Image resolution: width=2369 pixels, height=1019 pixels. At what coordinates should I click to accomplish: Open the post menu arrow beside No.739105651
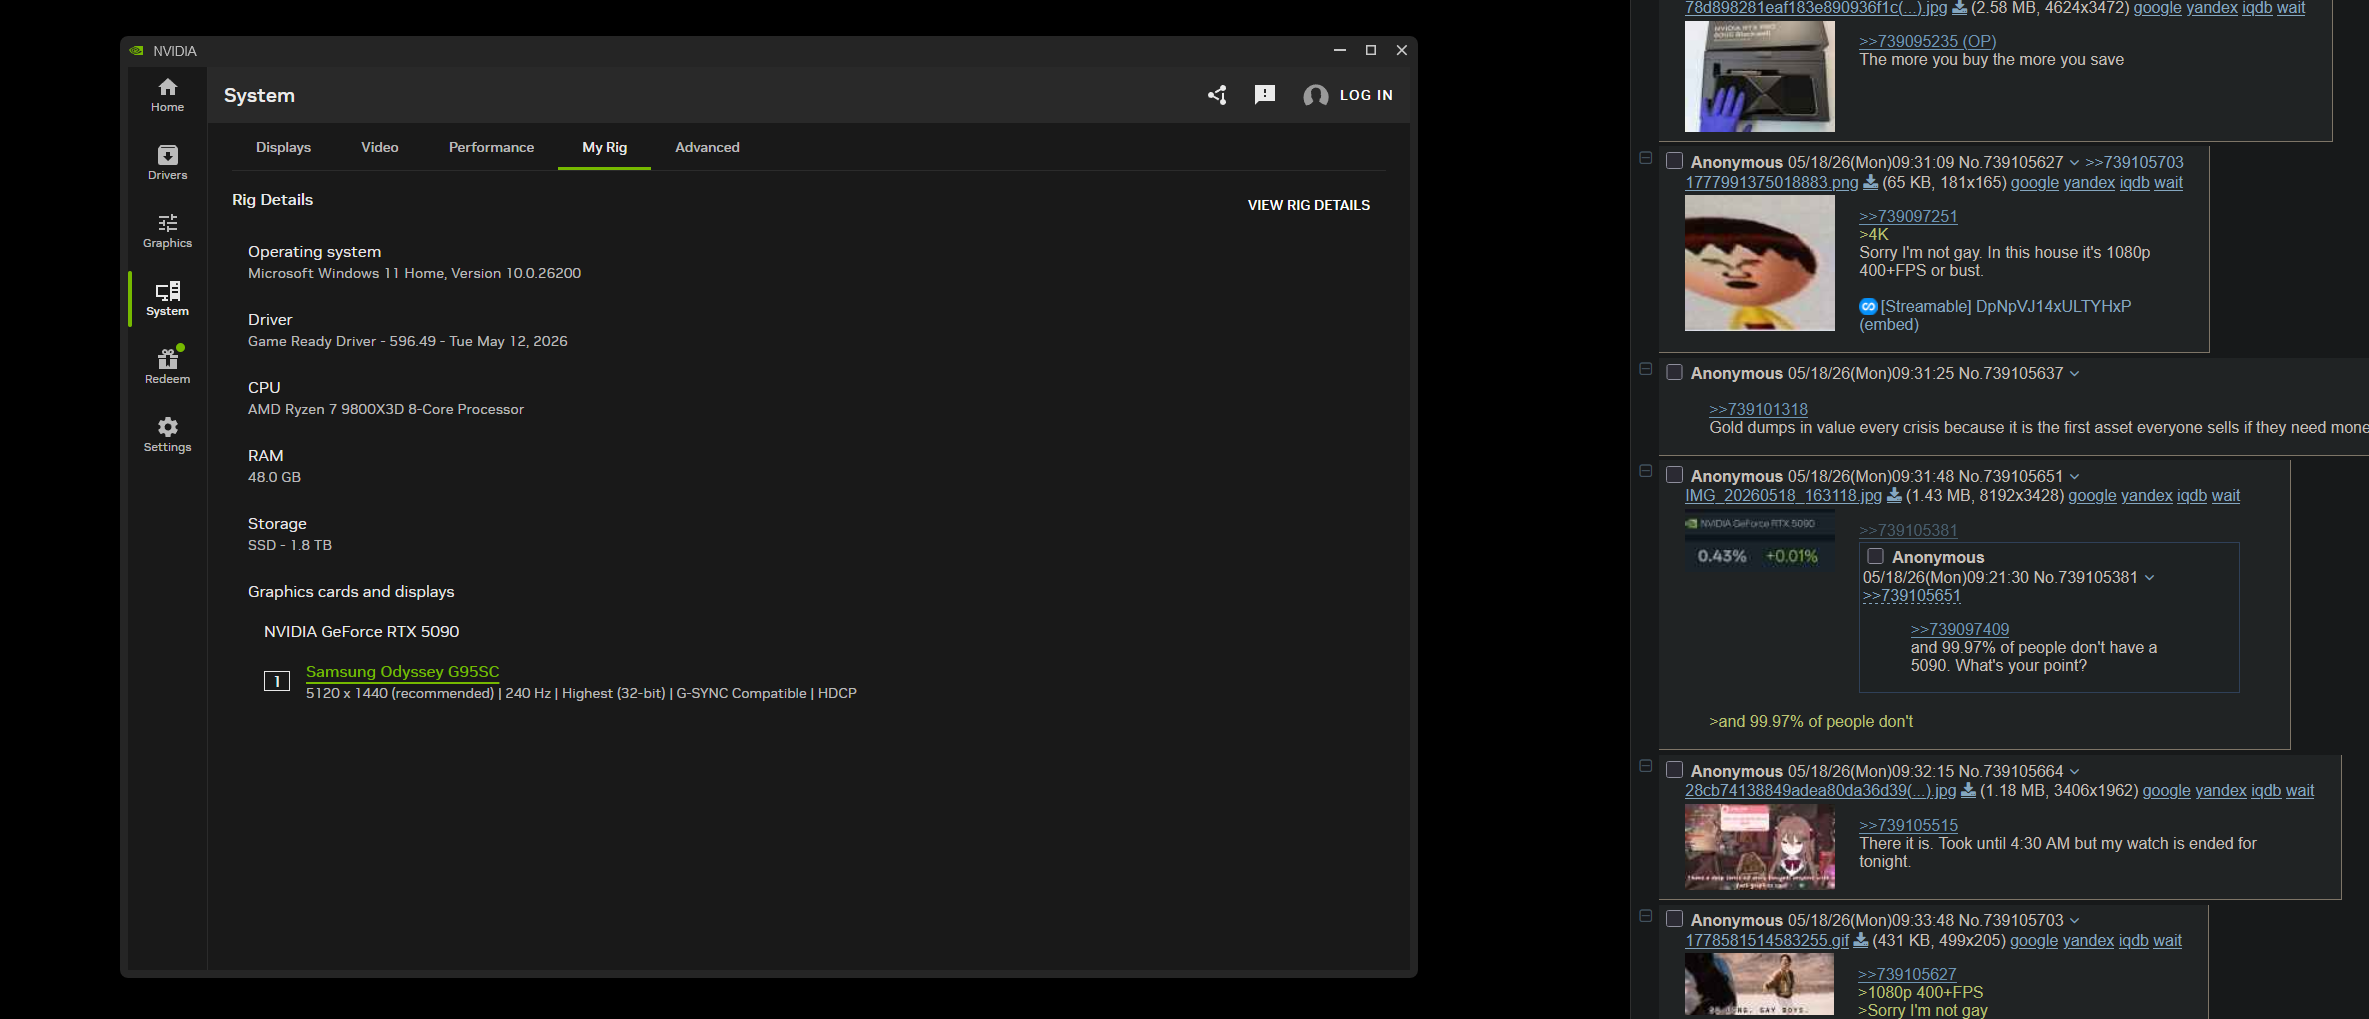pyautogui.click(x=2074, y=476)
